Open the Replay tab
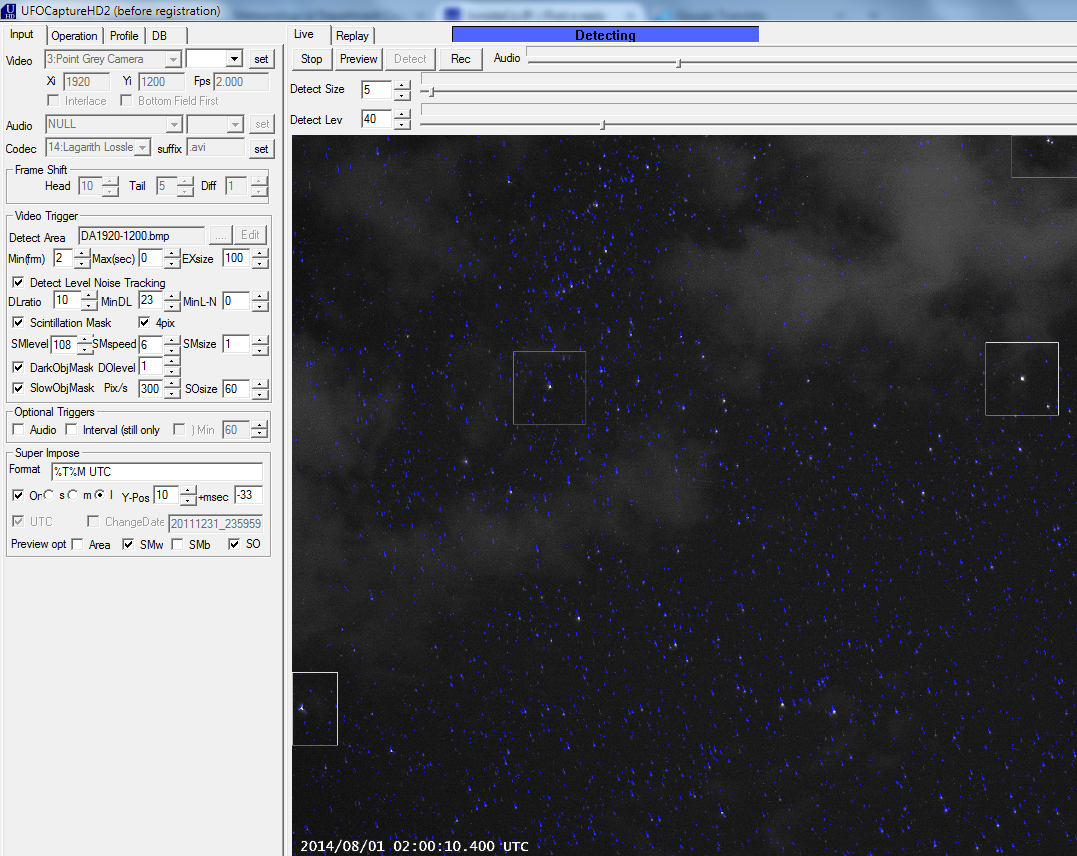This screenshot has height=856, width=1077. [352, 36]
